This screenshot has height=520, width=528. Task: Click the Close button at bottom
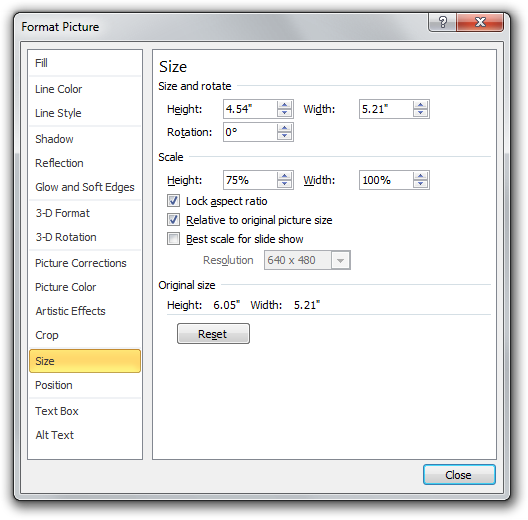[x=459, y=475]
